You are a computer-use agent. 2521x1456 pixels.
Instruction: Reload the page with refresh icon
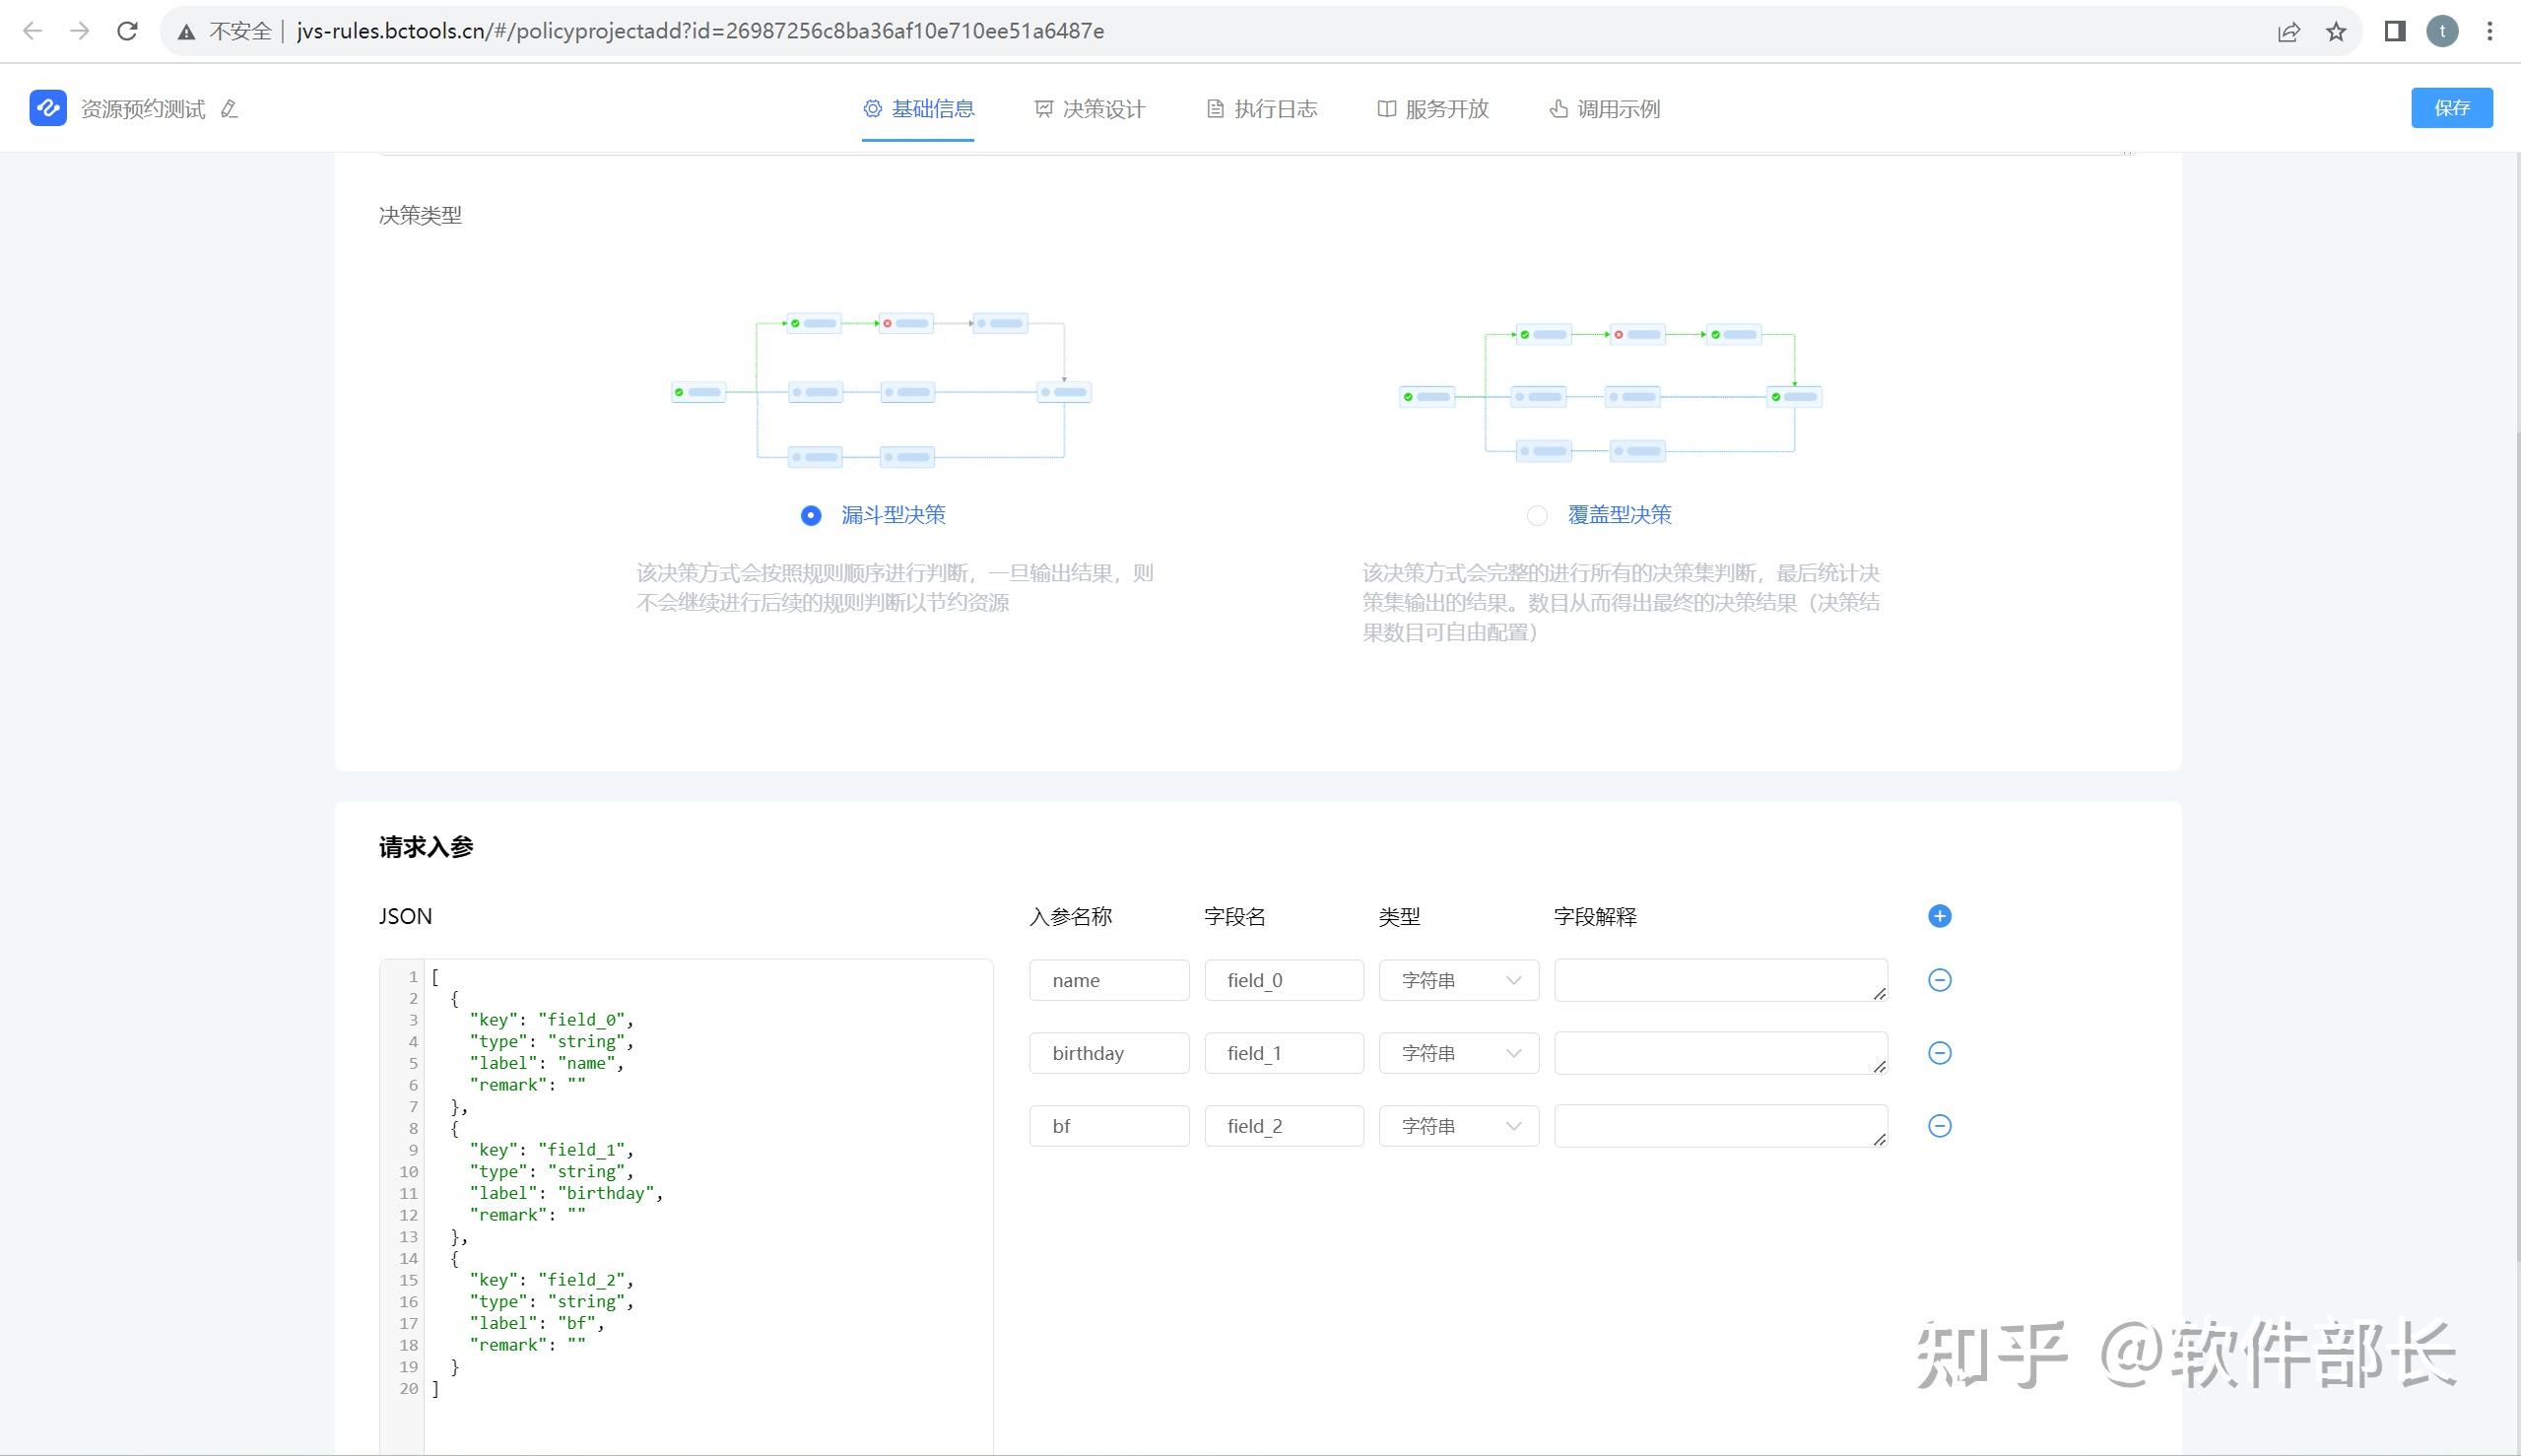tap(127, 31)
